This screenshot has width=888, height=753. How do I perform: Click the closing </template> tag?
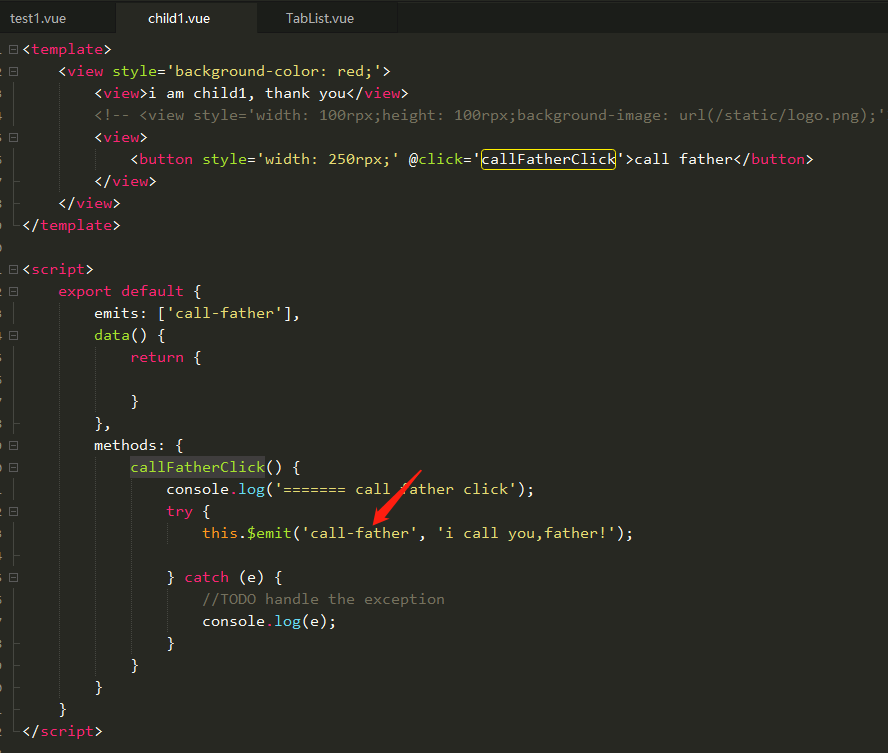coord(71,225)
